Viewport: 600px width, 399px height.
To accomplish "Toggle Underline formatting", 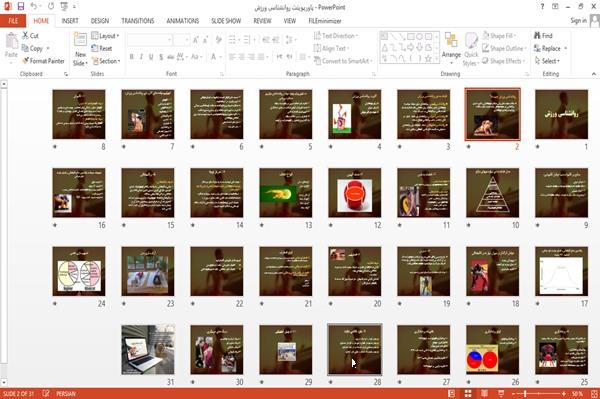I will [151, 57].
